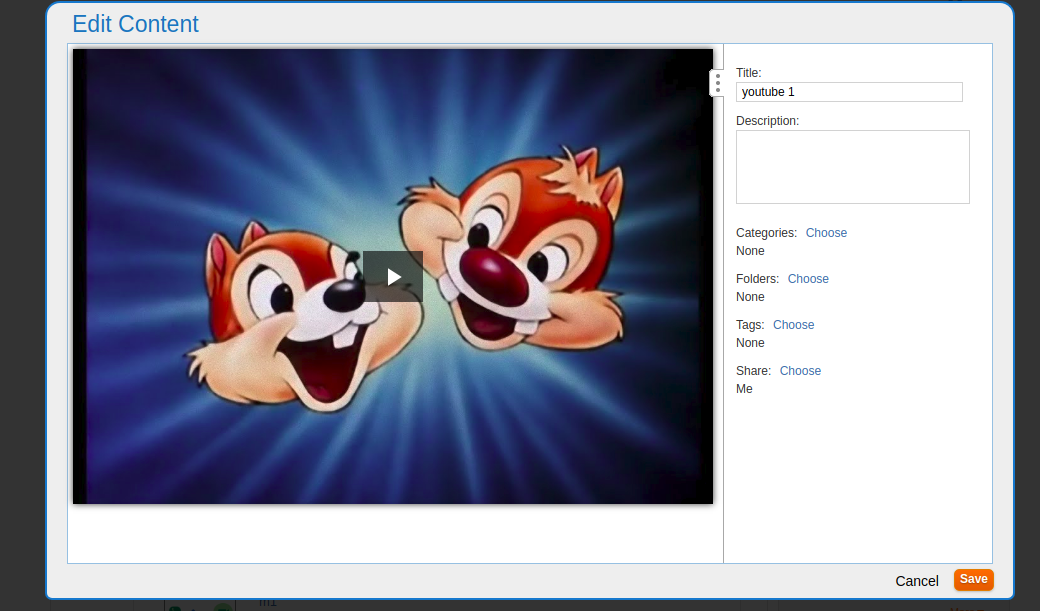Viewport: 1040px width, 611px height.
Task: Click the Folders label
Action: click(x=757, y=279)
